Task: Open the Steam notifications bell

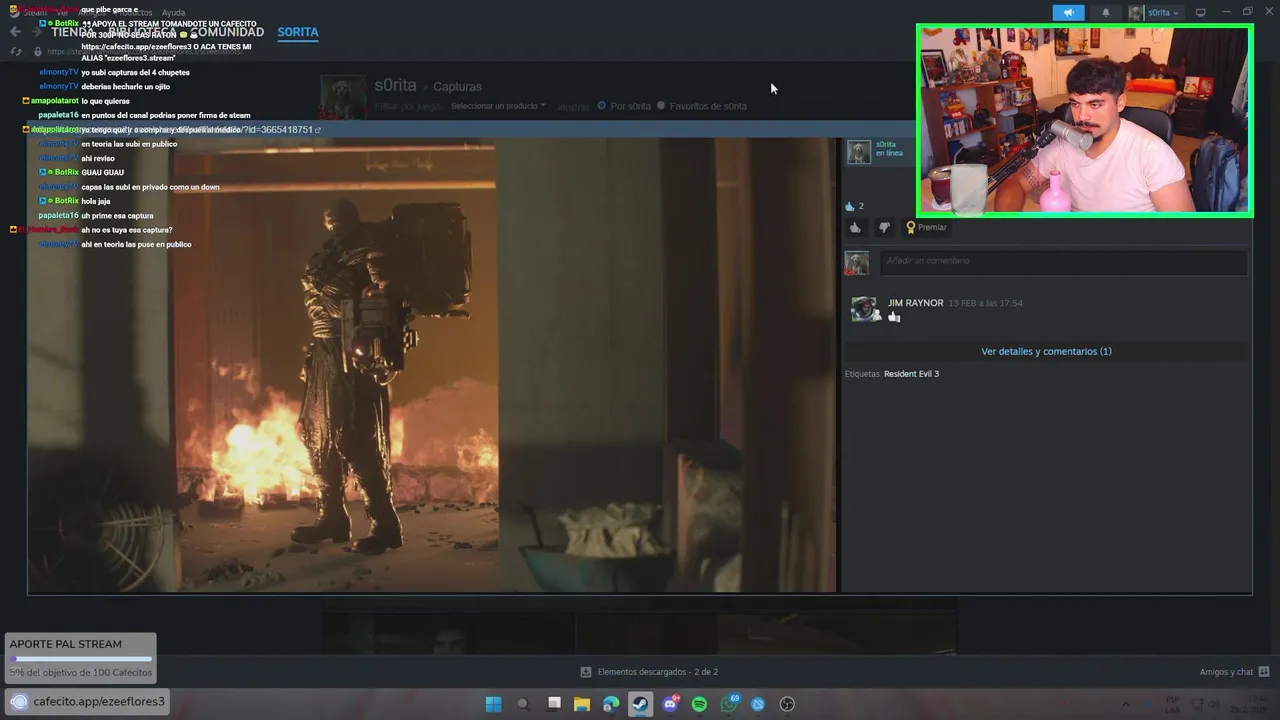Action: (x=1105, y=12)
